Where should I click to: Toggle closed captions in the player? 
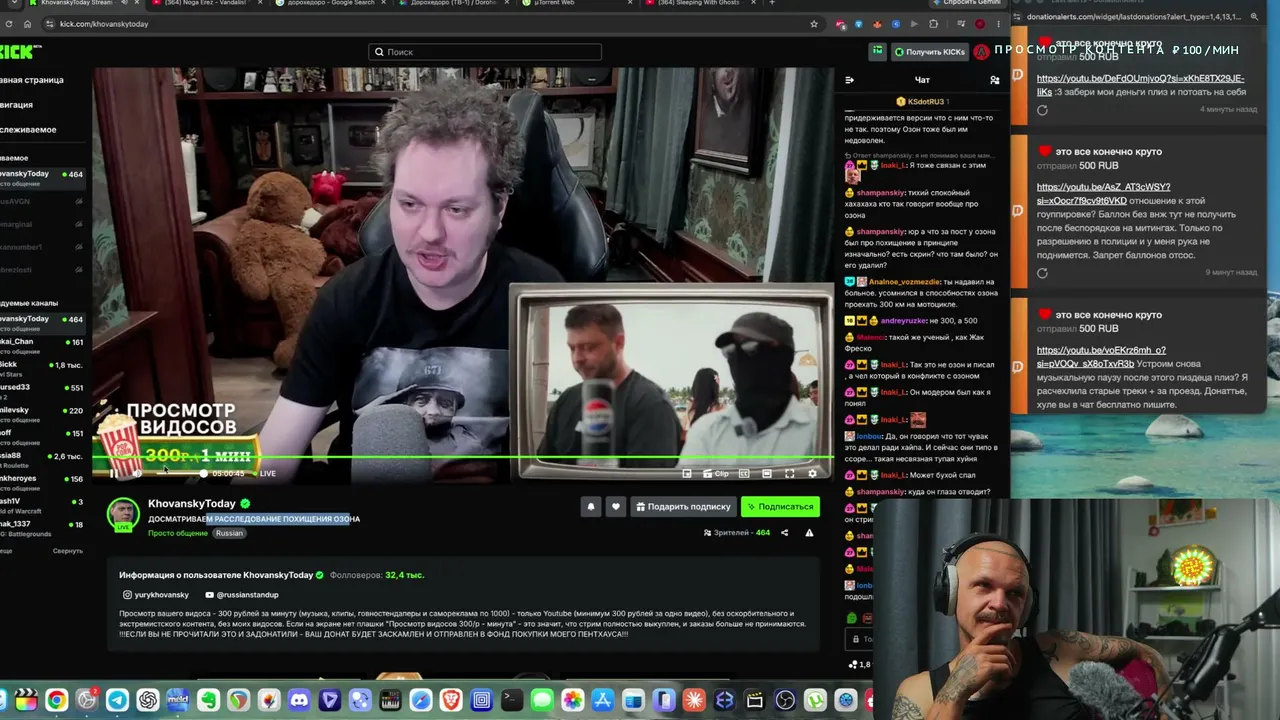(744, 473)
